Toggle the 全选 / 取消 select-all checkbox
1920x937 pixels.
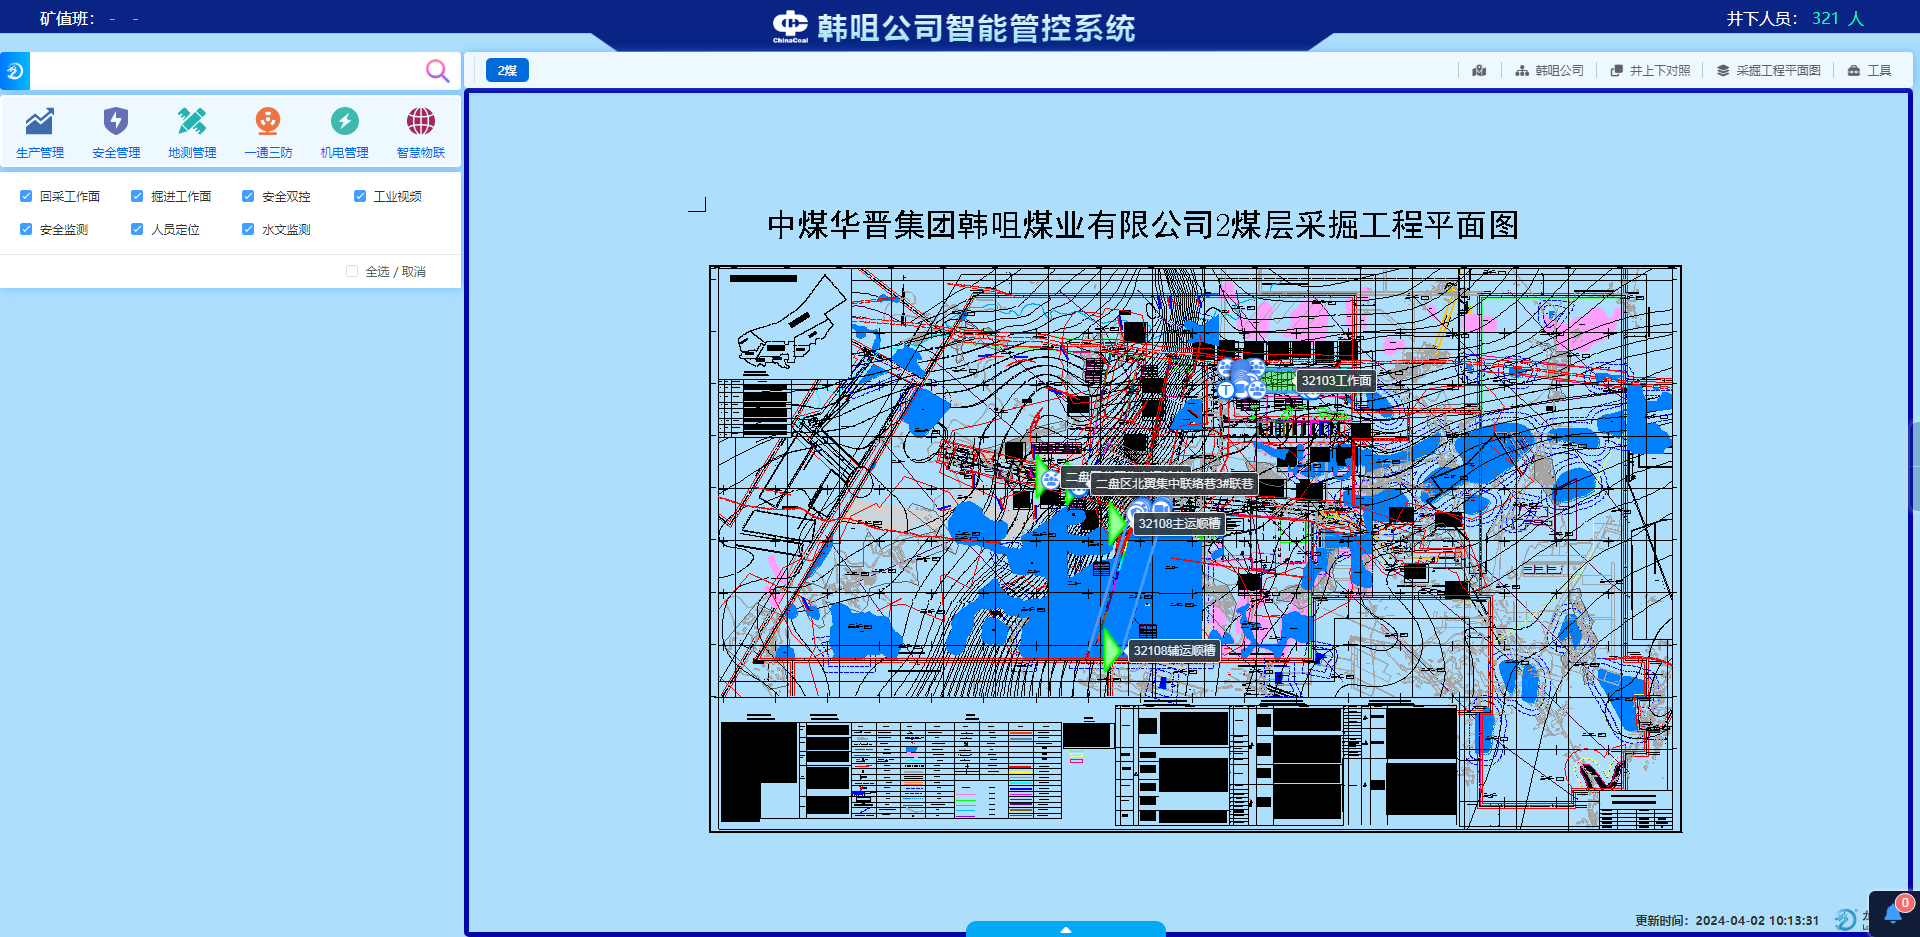click(x=352, y=271)
